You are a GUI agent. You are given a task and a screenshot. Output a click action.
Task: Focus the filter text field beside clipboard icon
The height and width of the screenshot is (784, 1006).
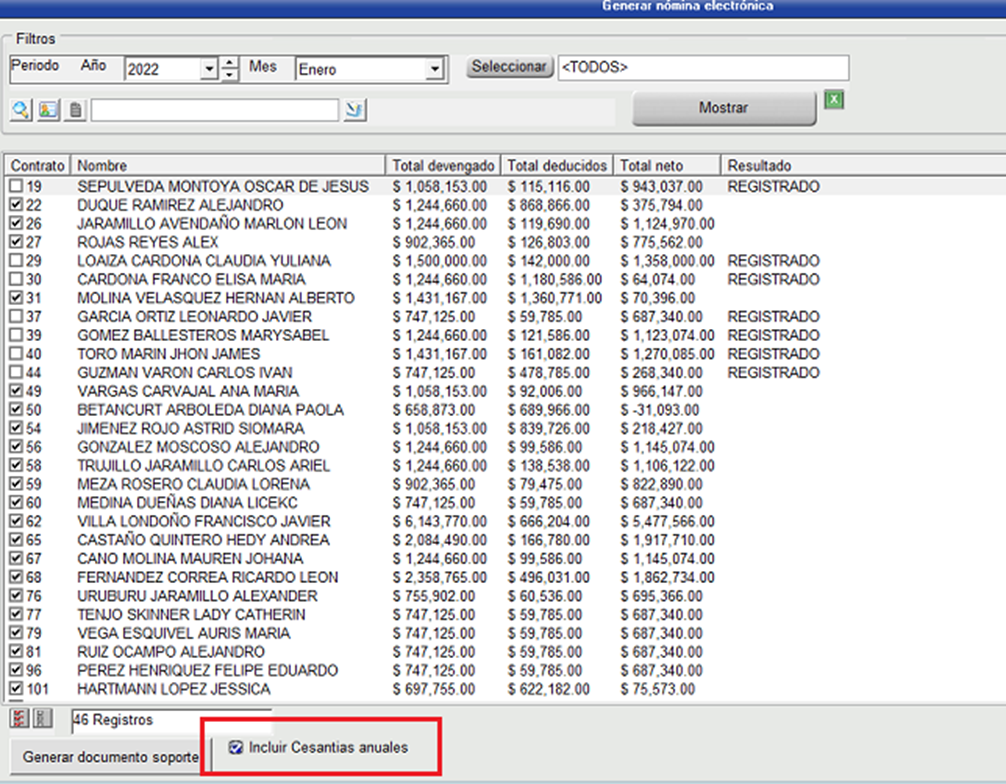pyautogui.click(x=214, y=110)
